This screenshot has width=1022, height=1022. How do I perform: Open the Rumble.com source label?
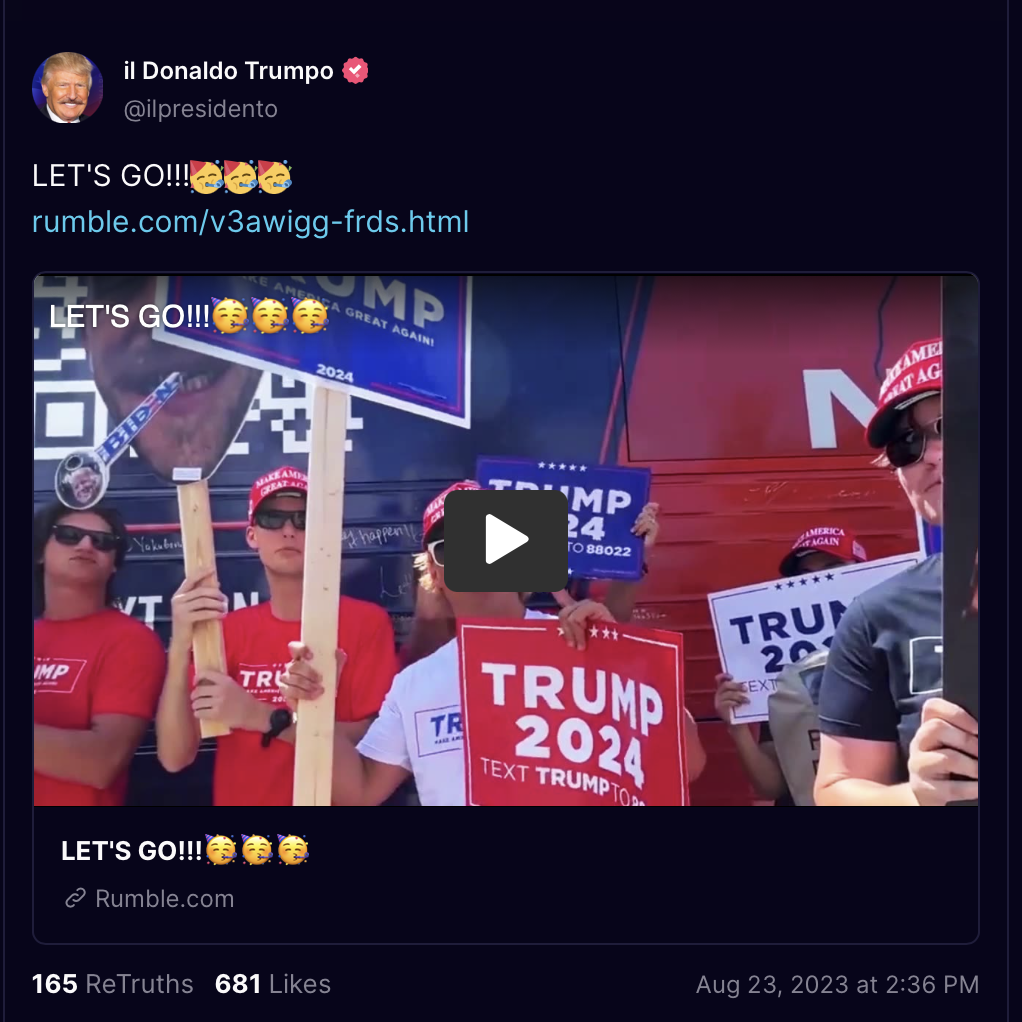(x=164, y=898)
